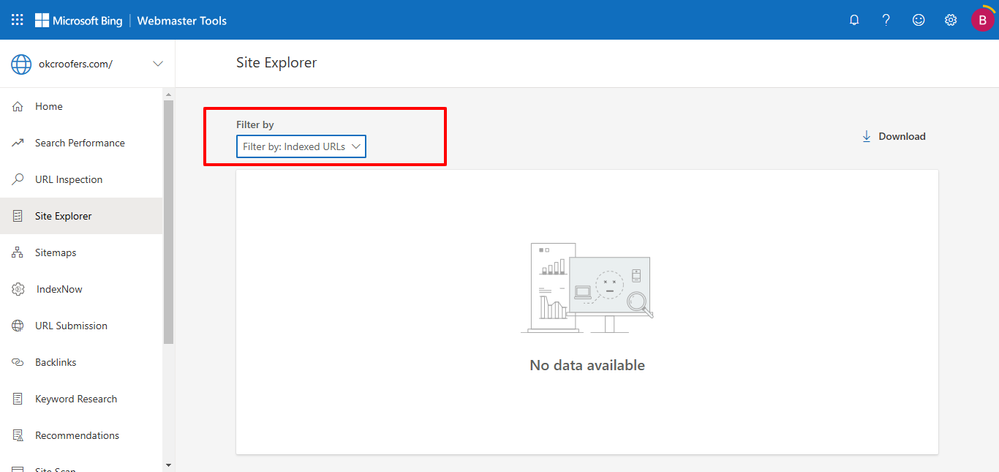Open the settings gear icon

coord(951,20)
